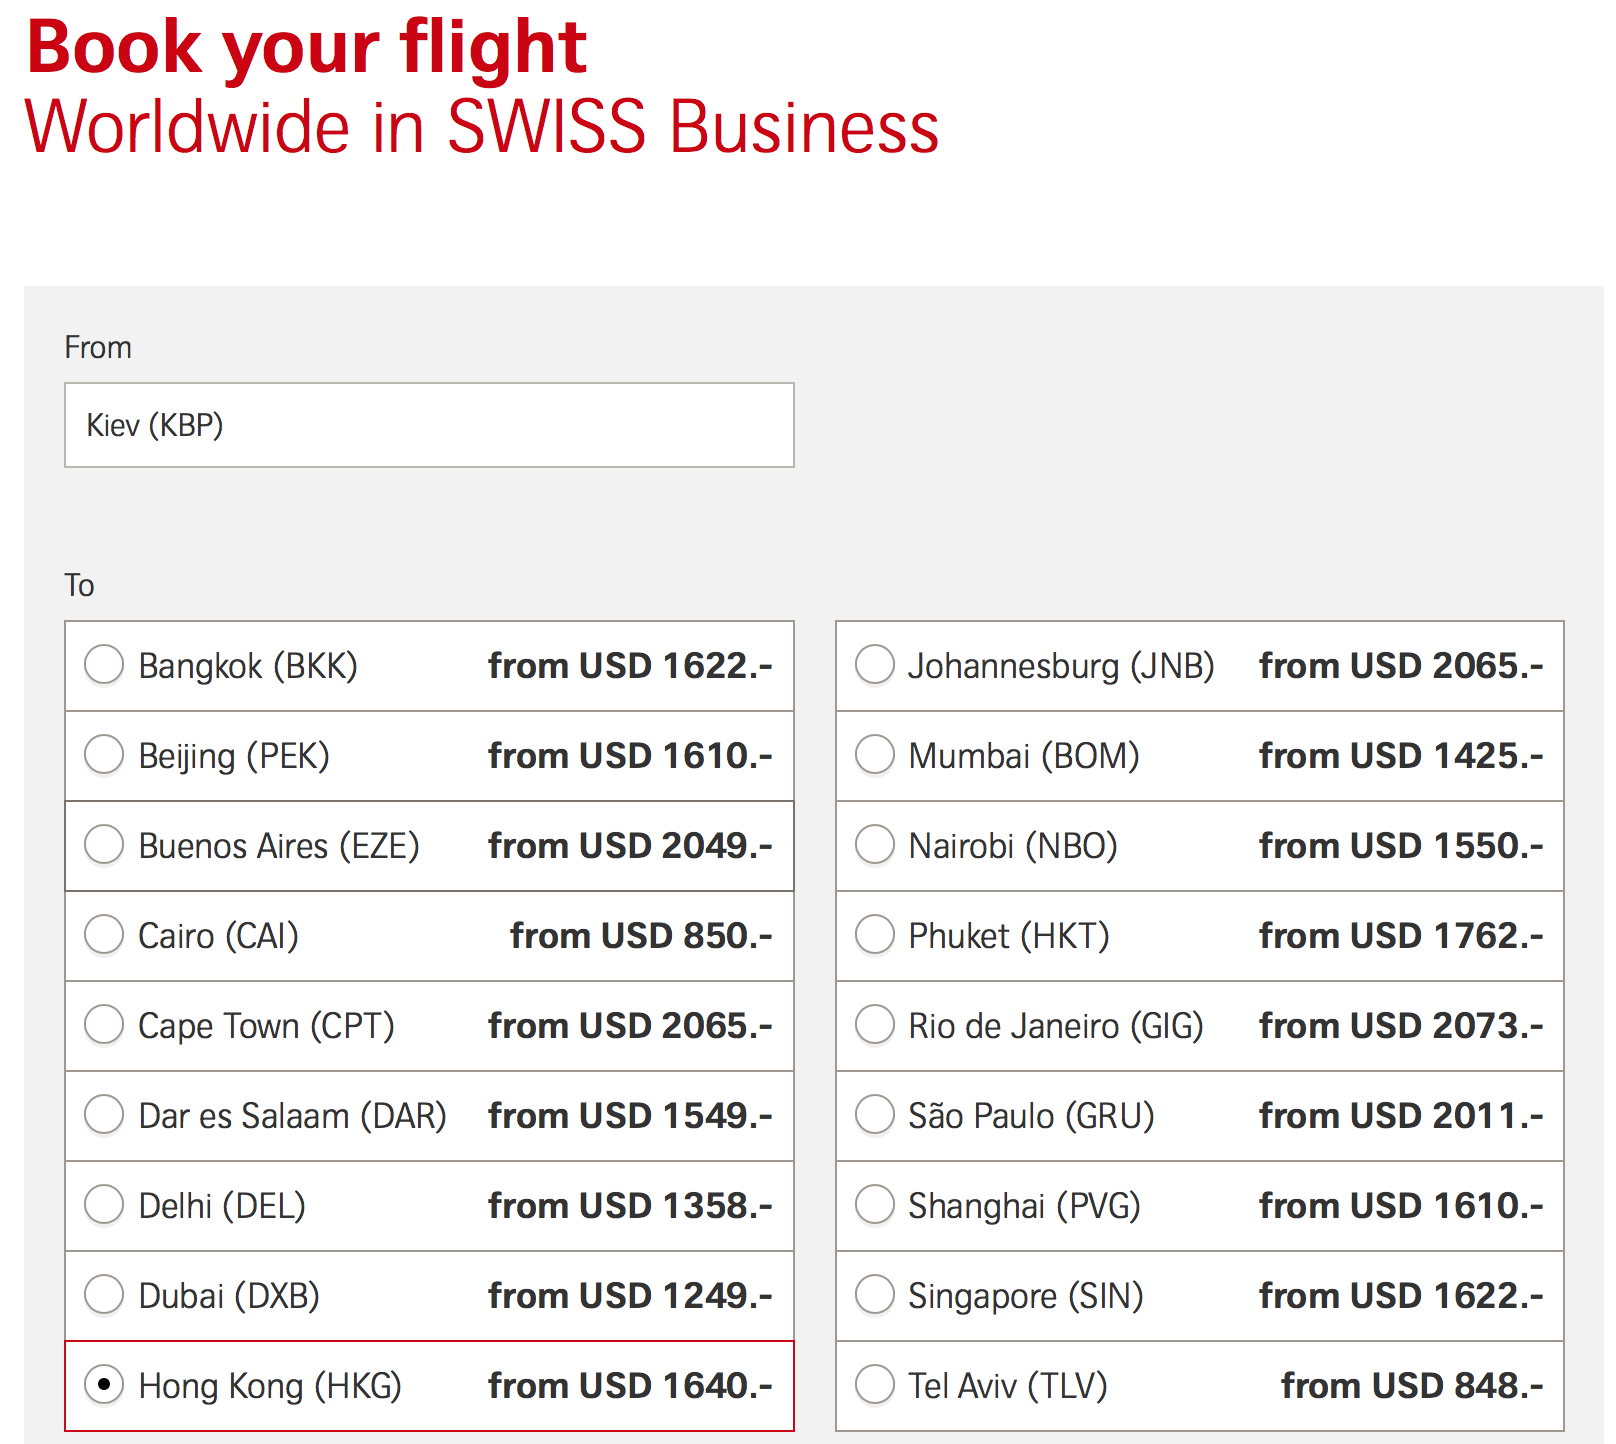Select Johannesburg (JNB) destination option
This screenshot has height=1444, width=1616.
[875, 665]
